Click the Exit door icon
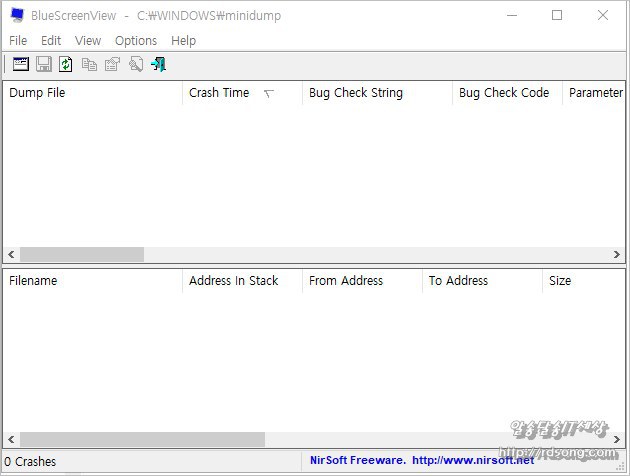Viewport: 630px width, 476px height. click(x=158, y=64)
